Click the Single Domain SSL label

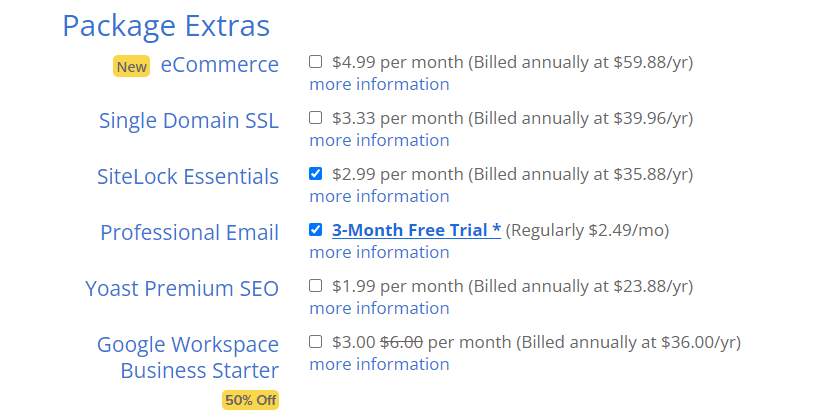click(x=188, y=121)
